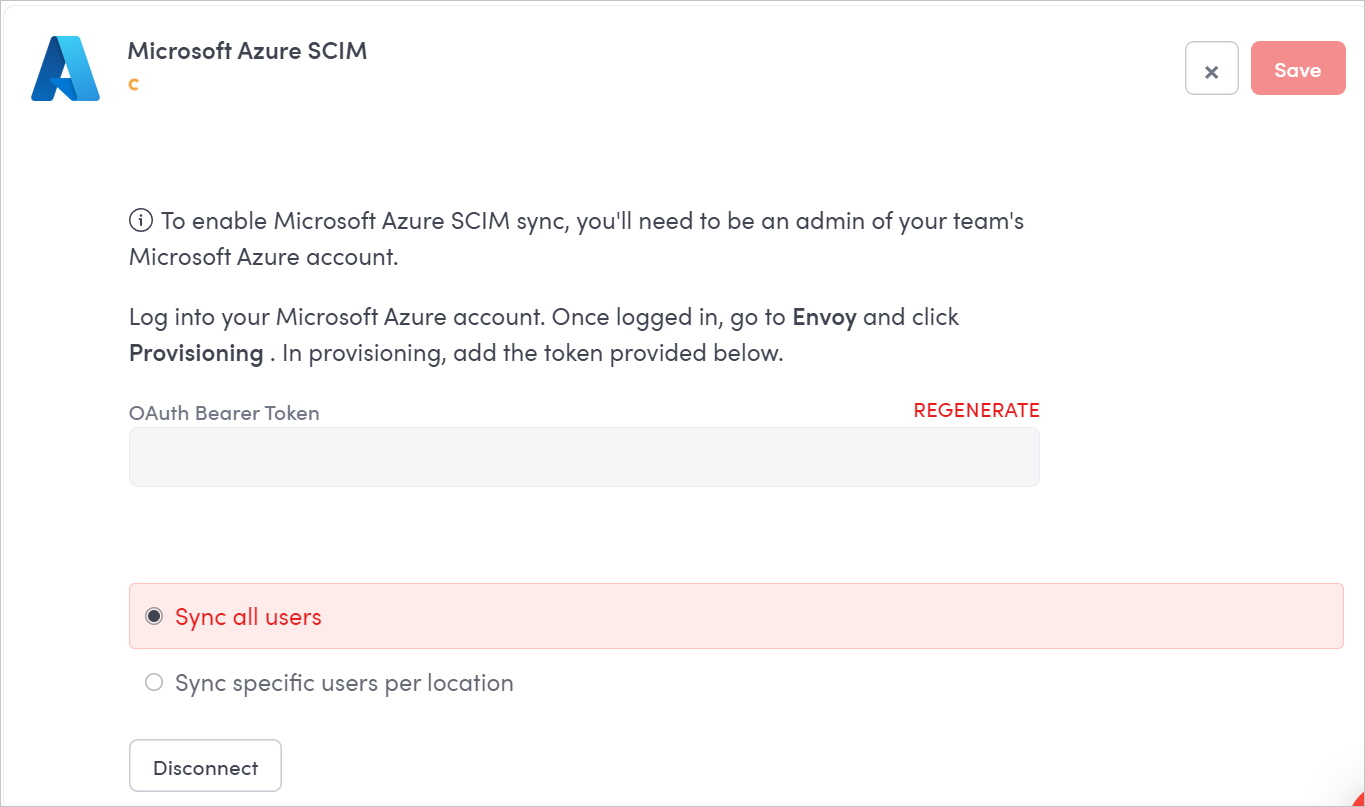Dismiss the dialog with the close control

[x=1211, y=68]
